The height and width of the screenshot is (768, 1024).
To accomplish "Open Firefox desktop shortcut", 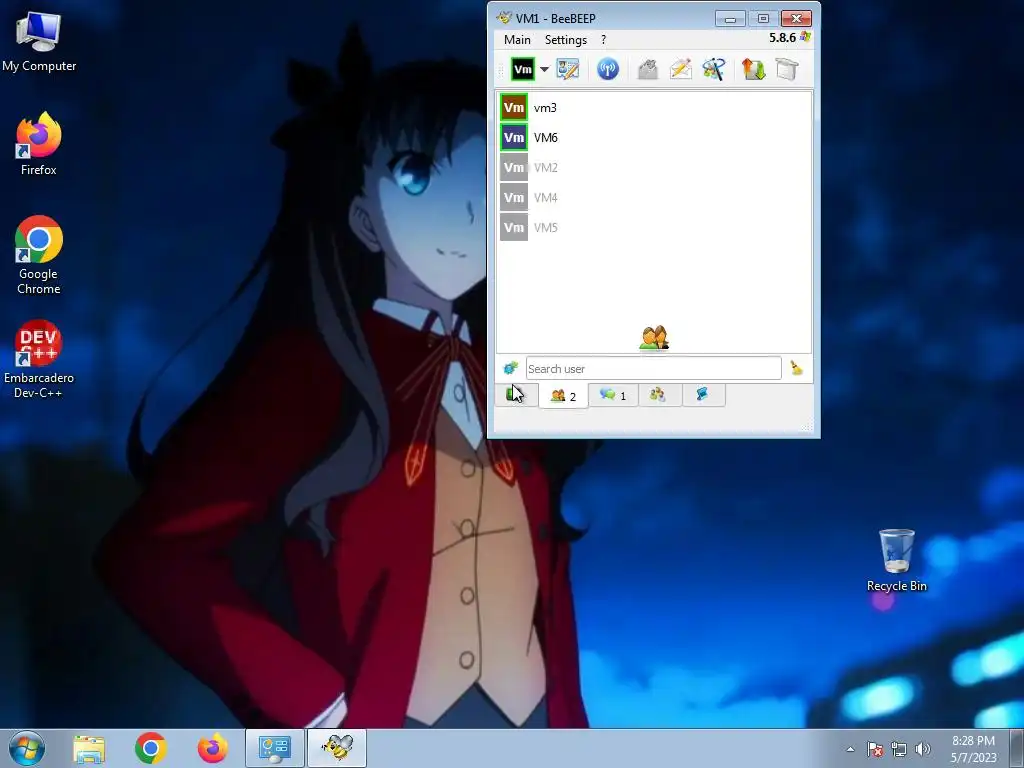I will [x=39, y=144].
